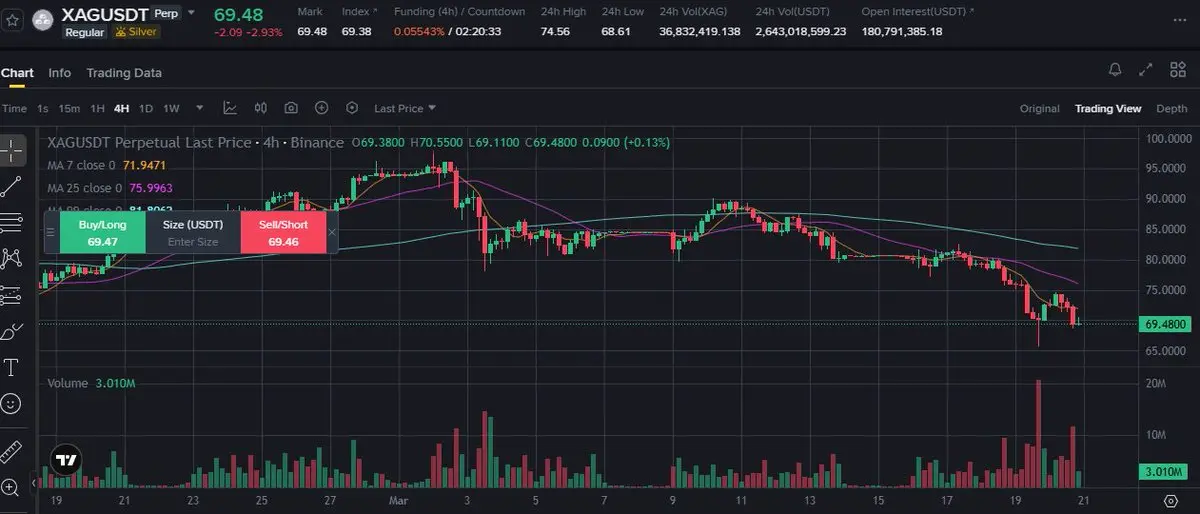Image resolution: width=1200 pixels, height=514 pixels.
Task: Select the 1W time interval
Action: [171, 108]
